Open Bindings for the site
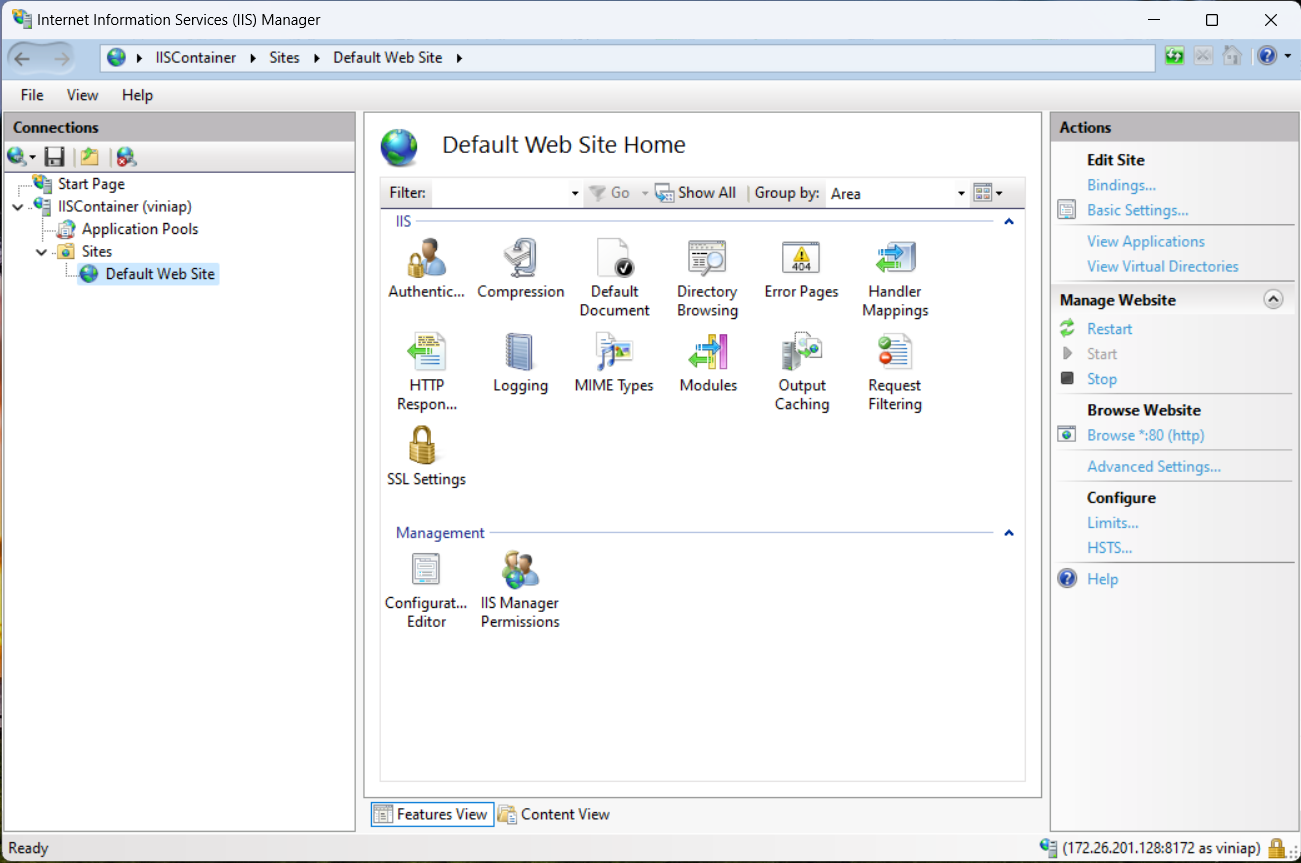Image resolution: width=1301 pixels, height=863 pixels. point(1121,185)
